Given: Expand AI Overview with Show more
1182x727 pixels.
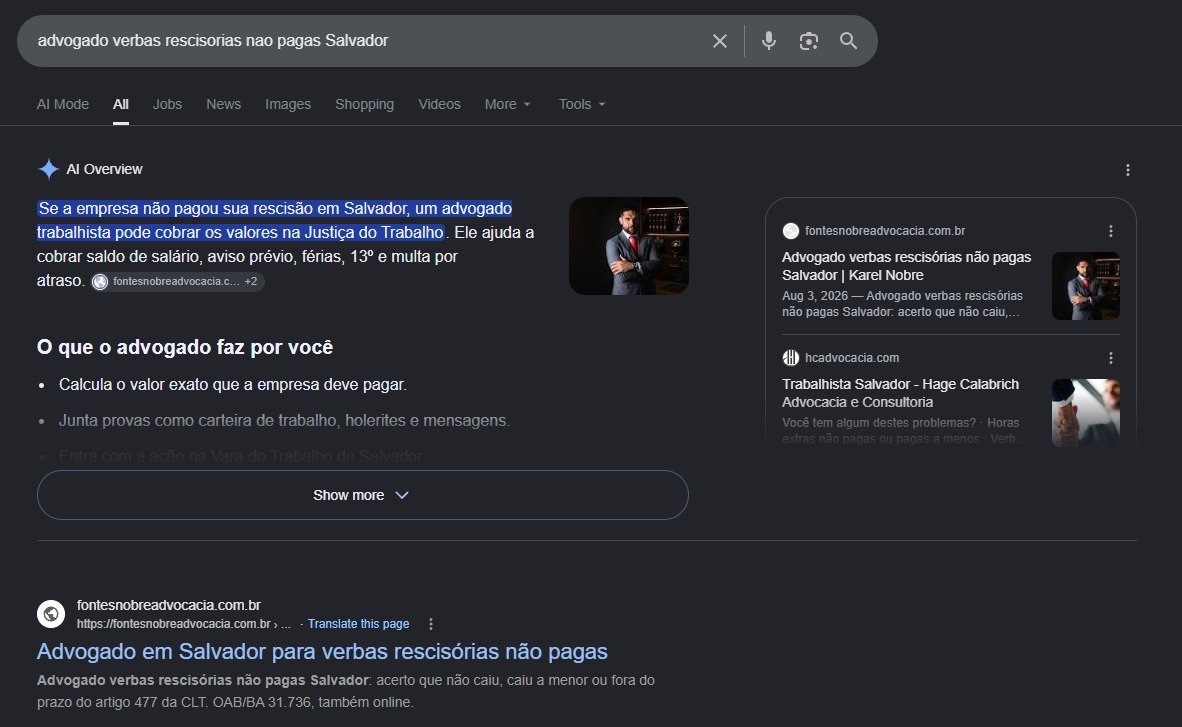Looking at the screenshot, I should [x=363, y=495].
